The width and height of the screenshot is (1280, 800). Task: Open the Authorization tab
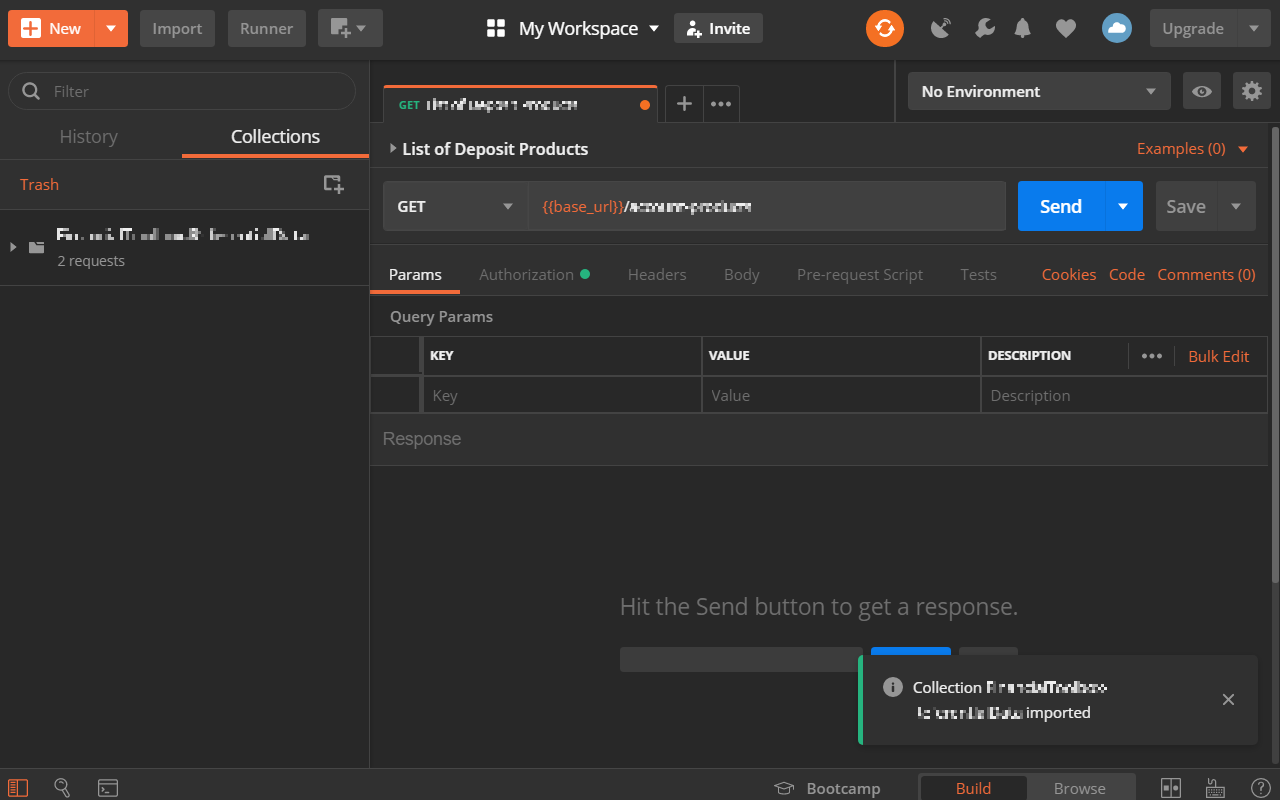point(534,274)
